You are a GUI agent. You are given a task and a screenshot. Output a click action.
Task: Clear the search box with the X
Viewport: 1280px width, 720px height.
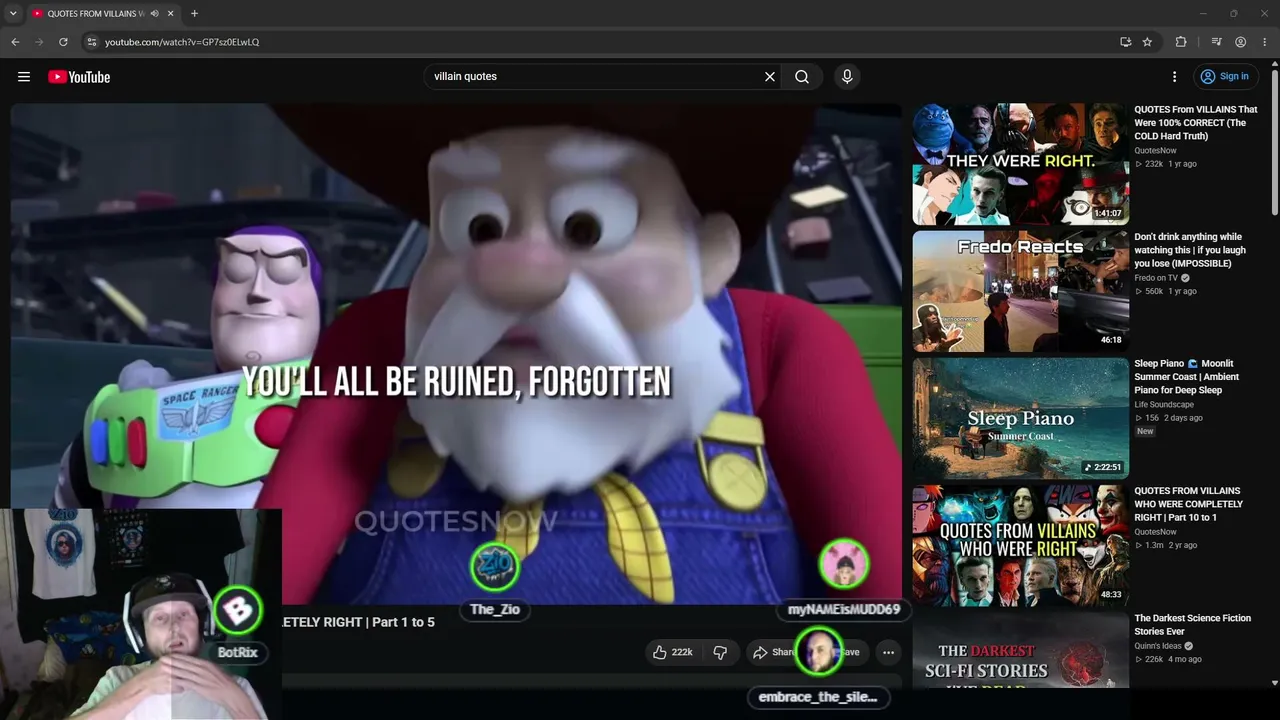point(770,77)
